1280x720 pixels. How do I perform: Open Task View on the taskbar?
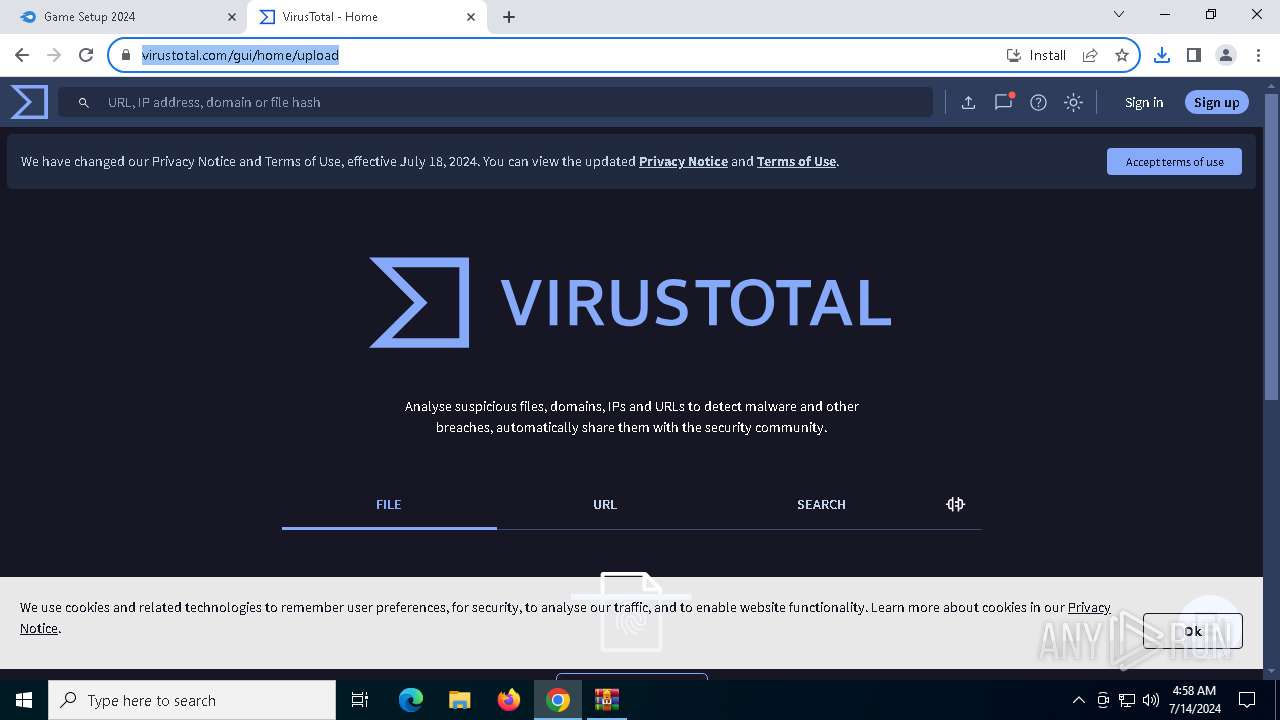click(360, 700)
